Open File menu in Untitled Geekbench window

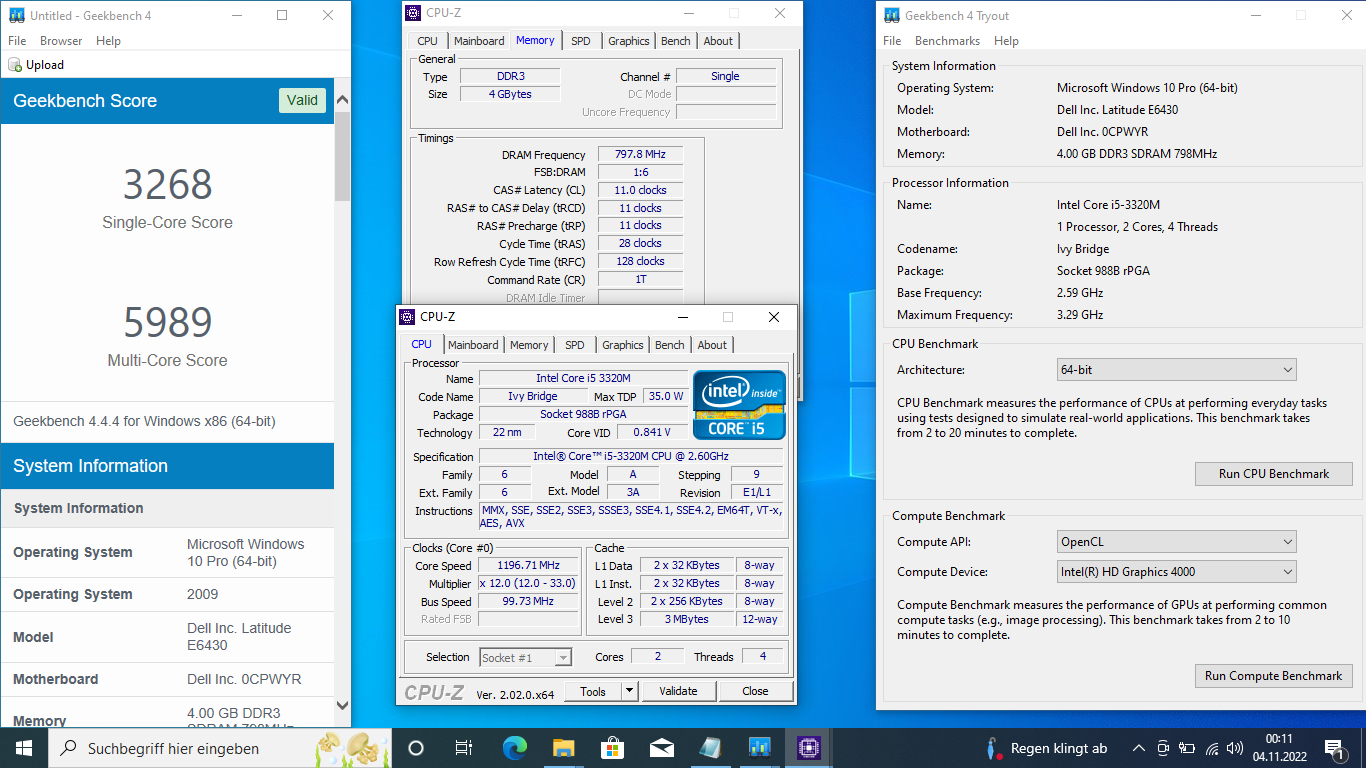pos(17,41)
